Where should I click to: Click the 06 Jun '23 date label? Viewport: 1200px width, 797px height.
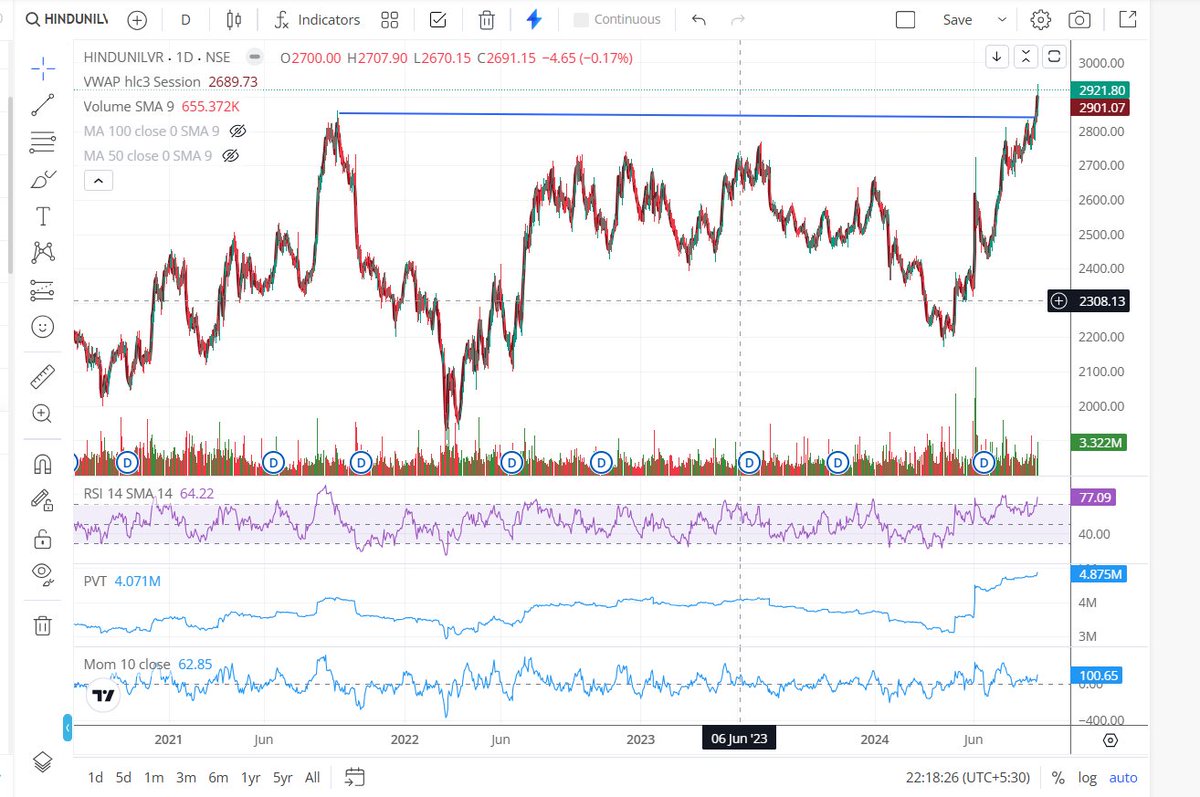pyautogui.click(x=740, y=739)
